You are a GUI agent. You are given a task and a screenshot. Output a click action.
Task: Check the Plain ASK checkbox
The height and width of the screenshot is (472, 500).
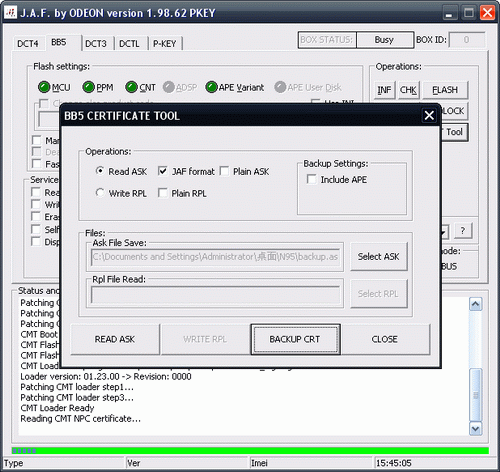tap(224, 171)
